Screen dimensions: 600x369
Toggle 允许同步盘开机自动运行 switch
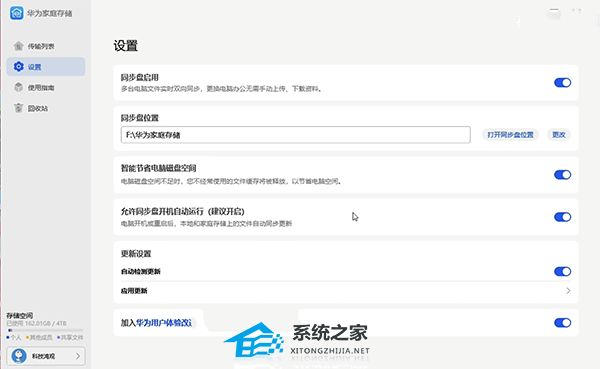click(562, 217)
